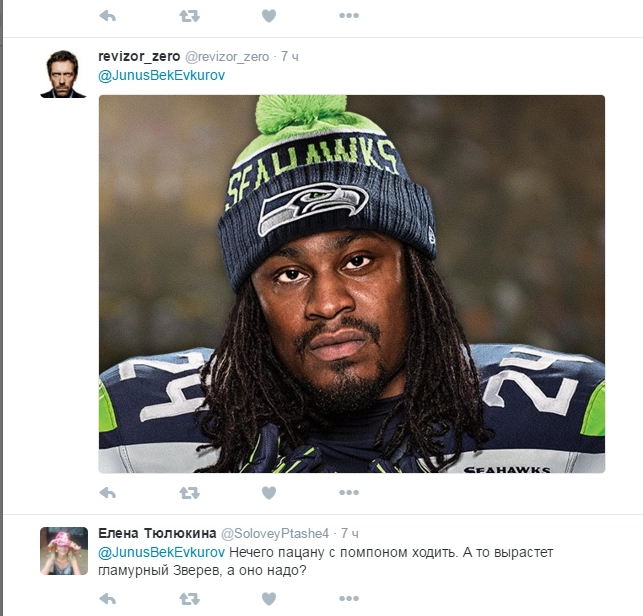Image resolution: width=643 pixels, height=616 pixels.
Task: Like Елена Тюлюкина's tweet
Action: coord(269,599)
